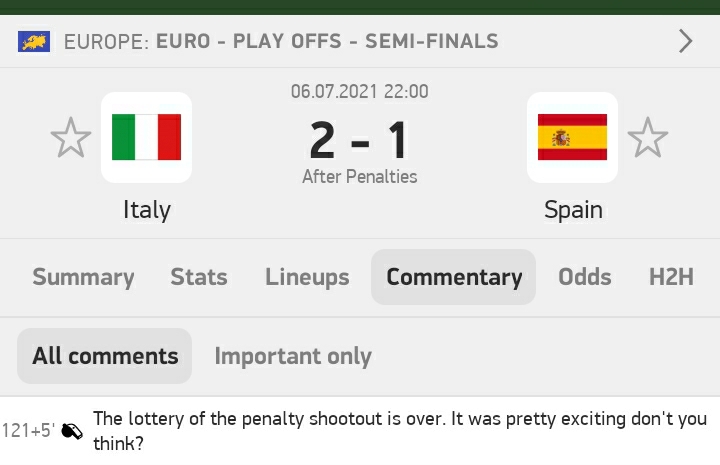Select the Commentary tab
The height and width of the screenshot is (465, 720).
point(454,277)
